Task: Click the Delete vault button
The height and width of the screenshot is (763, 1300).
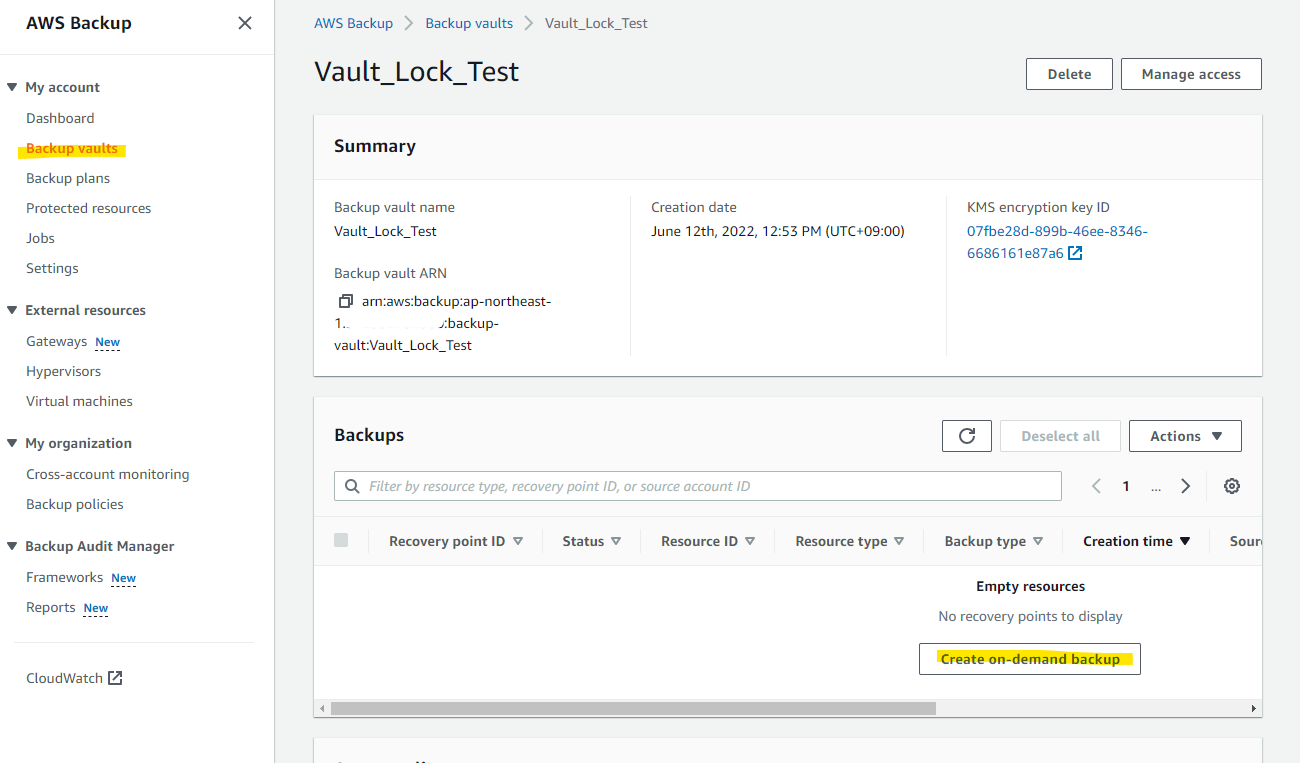Action: point(1069,73)
